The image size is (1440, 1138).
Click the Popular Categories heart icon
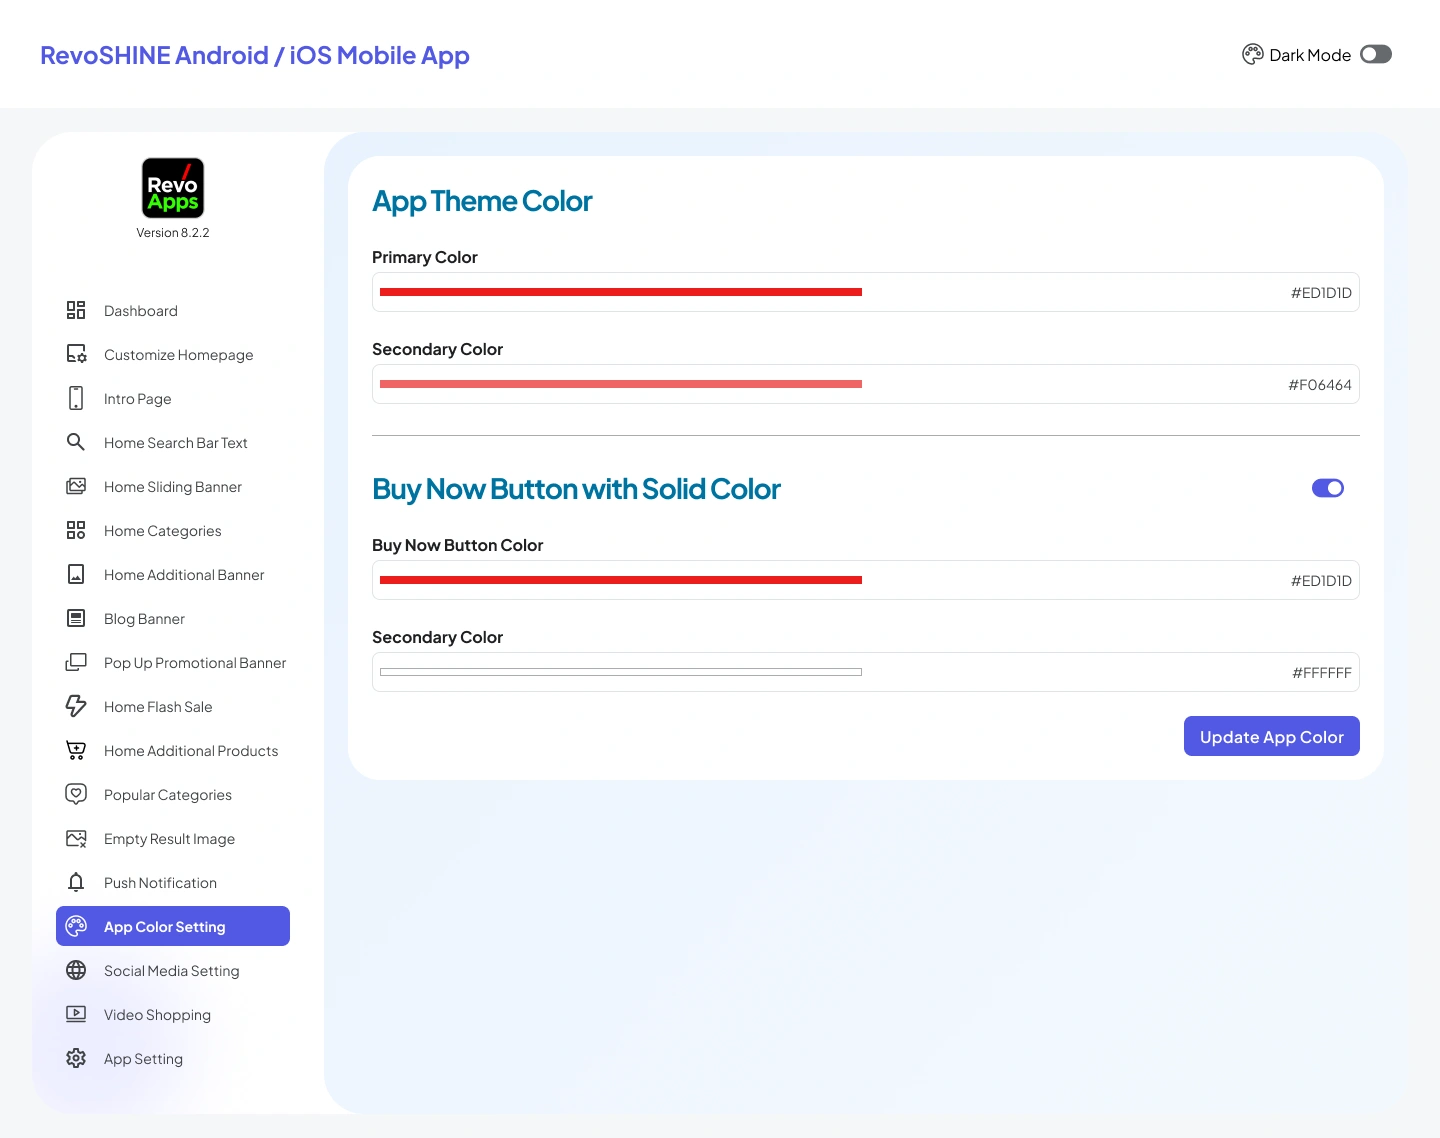pos(76,794)
